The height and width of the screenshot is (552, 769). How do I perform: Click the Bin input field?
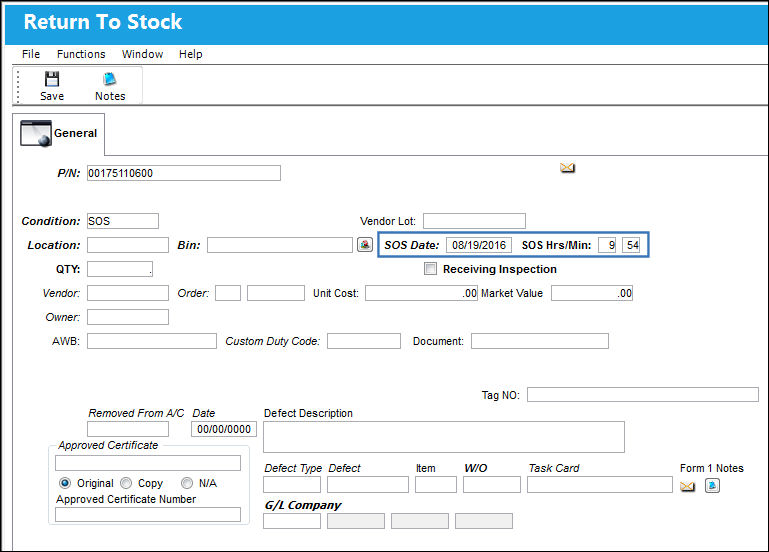tap(280, 245)
